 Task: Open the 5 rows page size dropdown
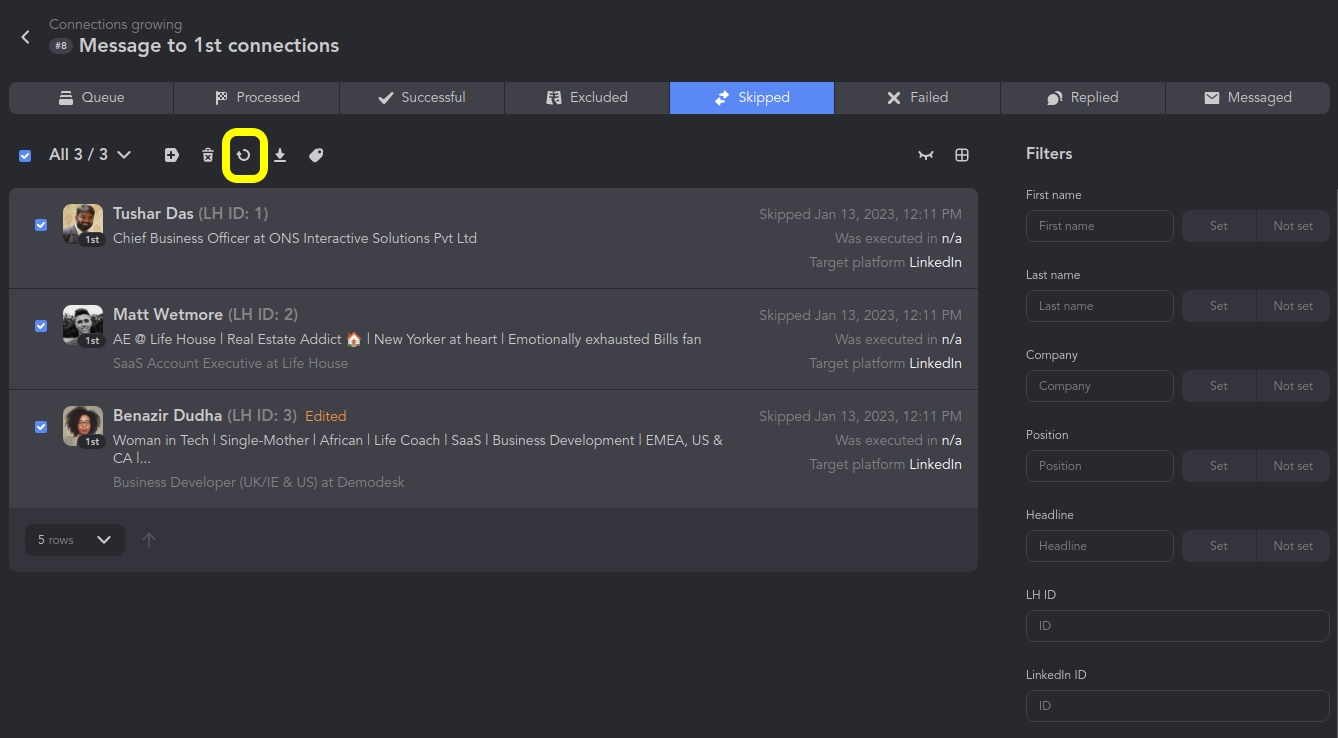(75, 540)
